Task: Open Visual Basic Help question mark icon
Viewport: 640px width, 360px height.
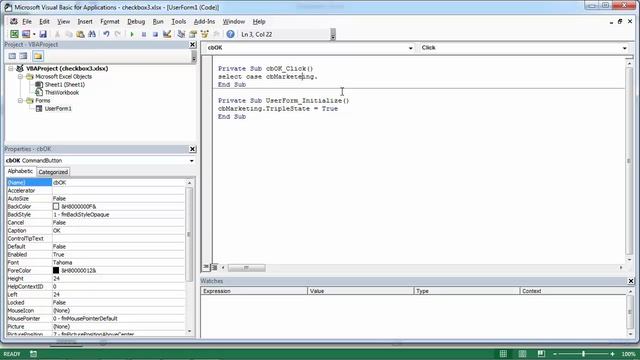Action: click(x=230, y=34)
